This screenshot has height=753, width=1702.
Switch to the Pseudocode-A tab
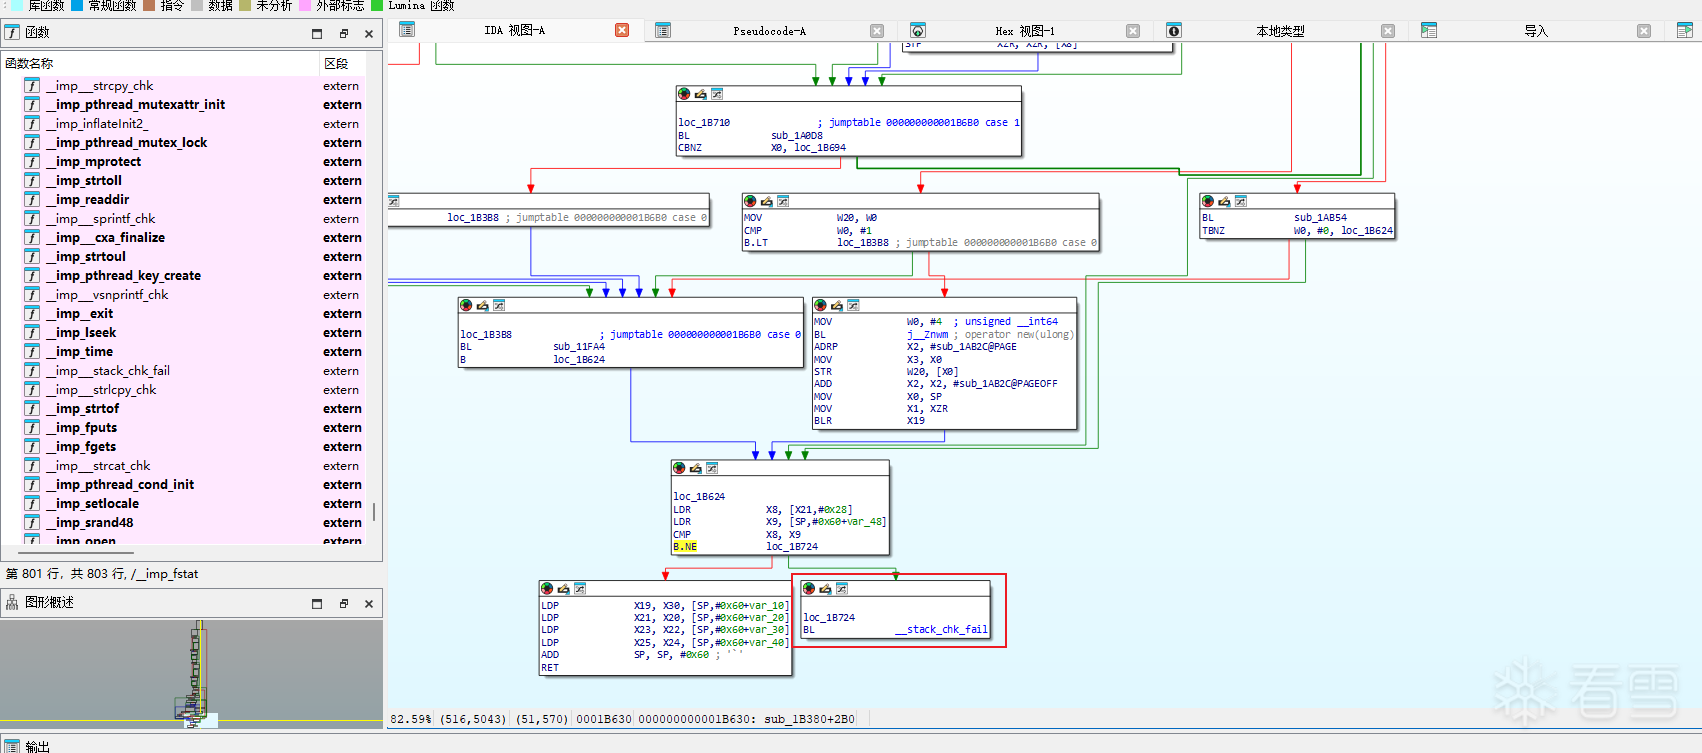click(769, 31)
